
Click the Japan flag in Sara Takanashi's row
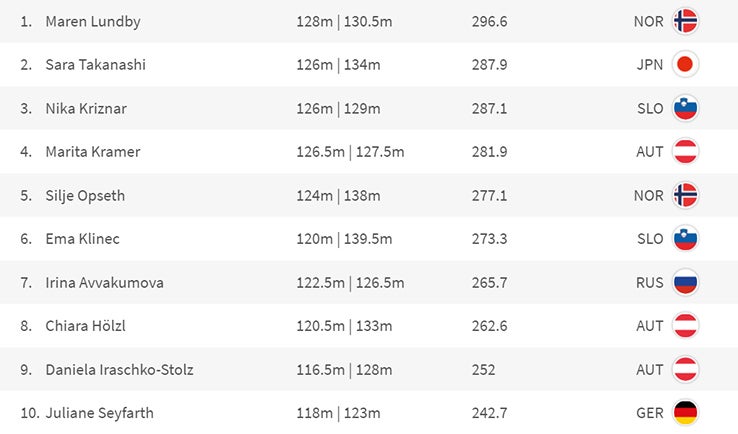[x=685, y=65]
